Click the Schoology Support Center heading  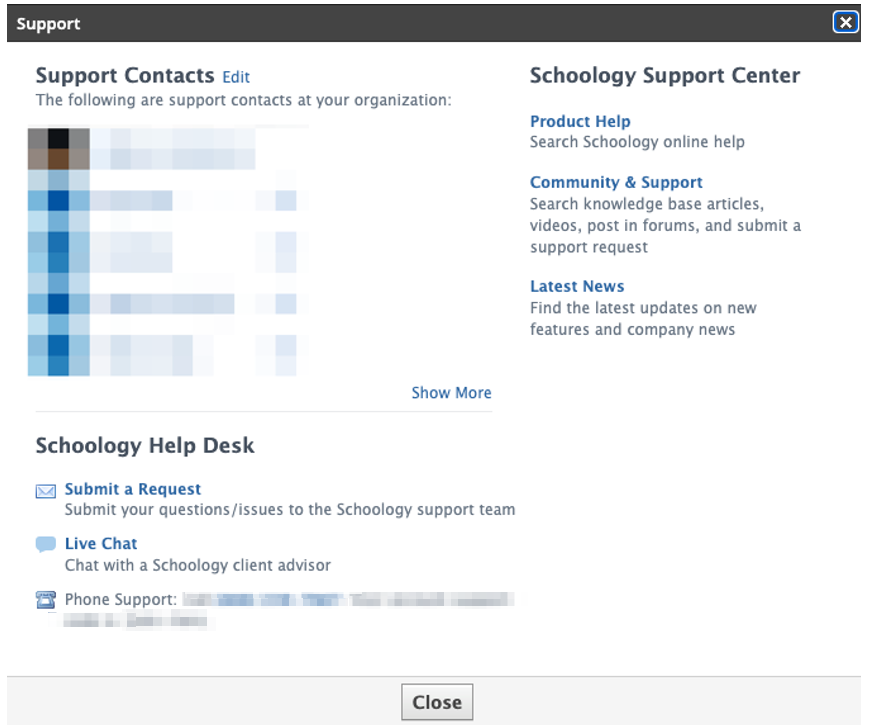666,75
